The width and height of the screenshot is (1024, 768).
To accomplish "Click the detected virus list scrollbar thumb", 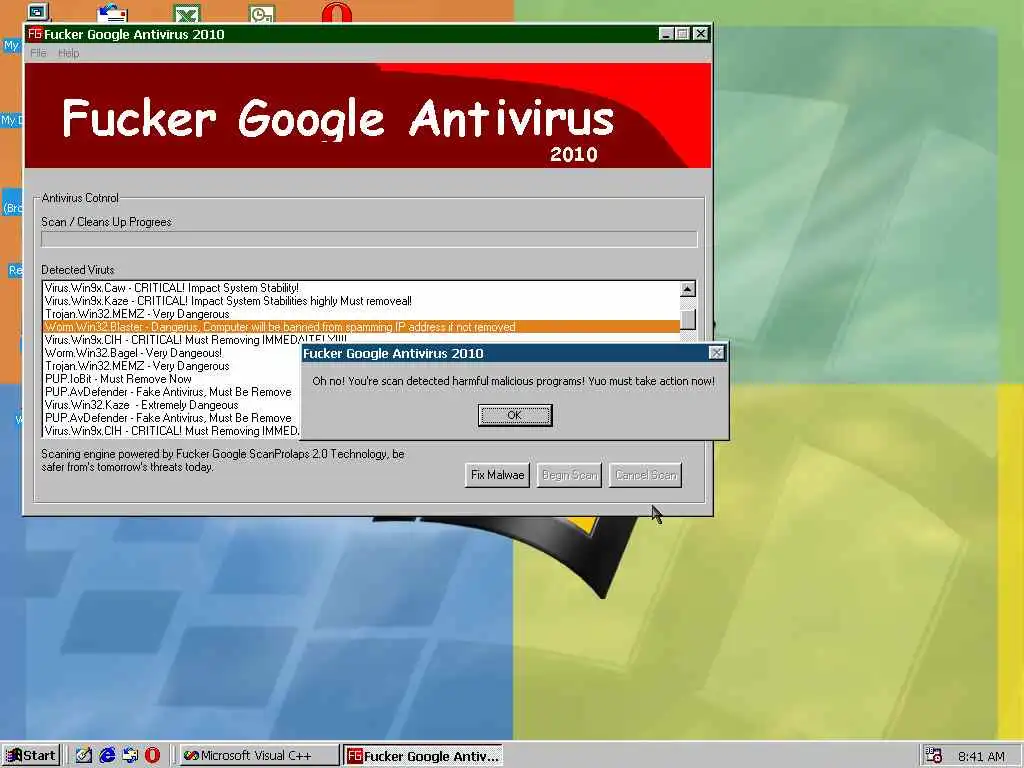I will tap(688, 319).
